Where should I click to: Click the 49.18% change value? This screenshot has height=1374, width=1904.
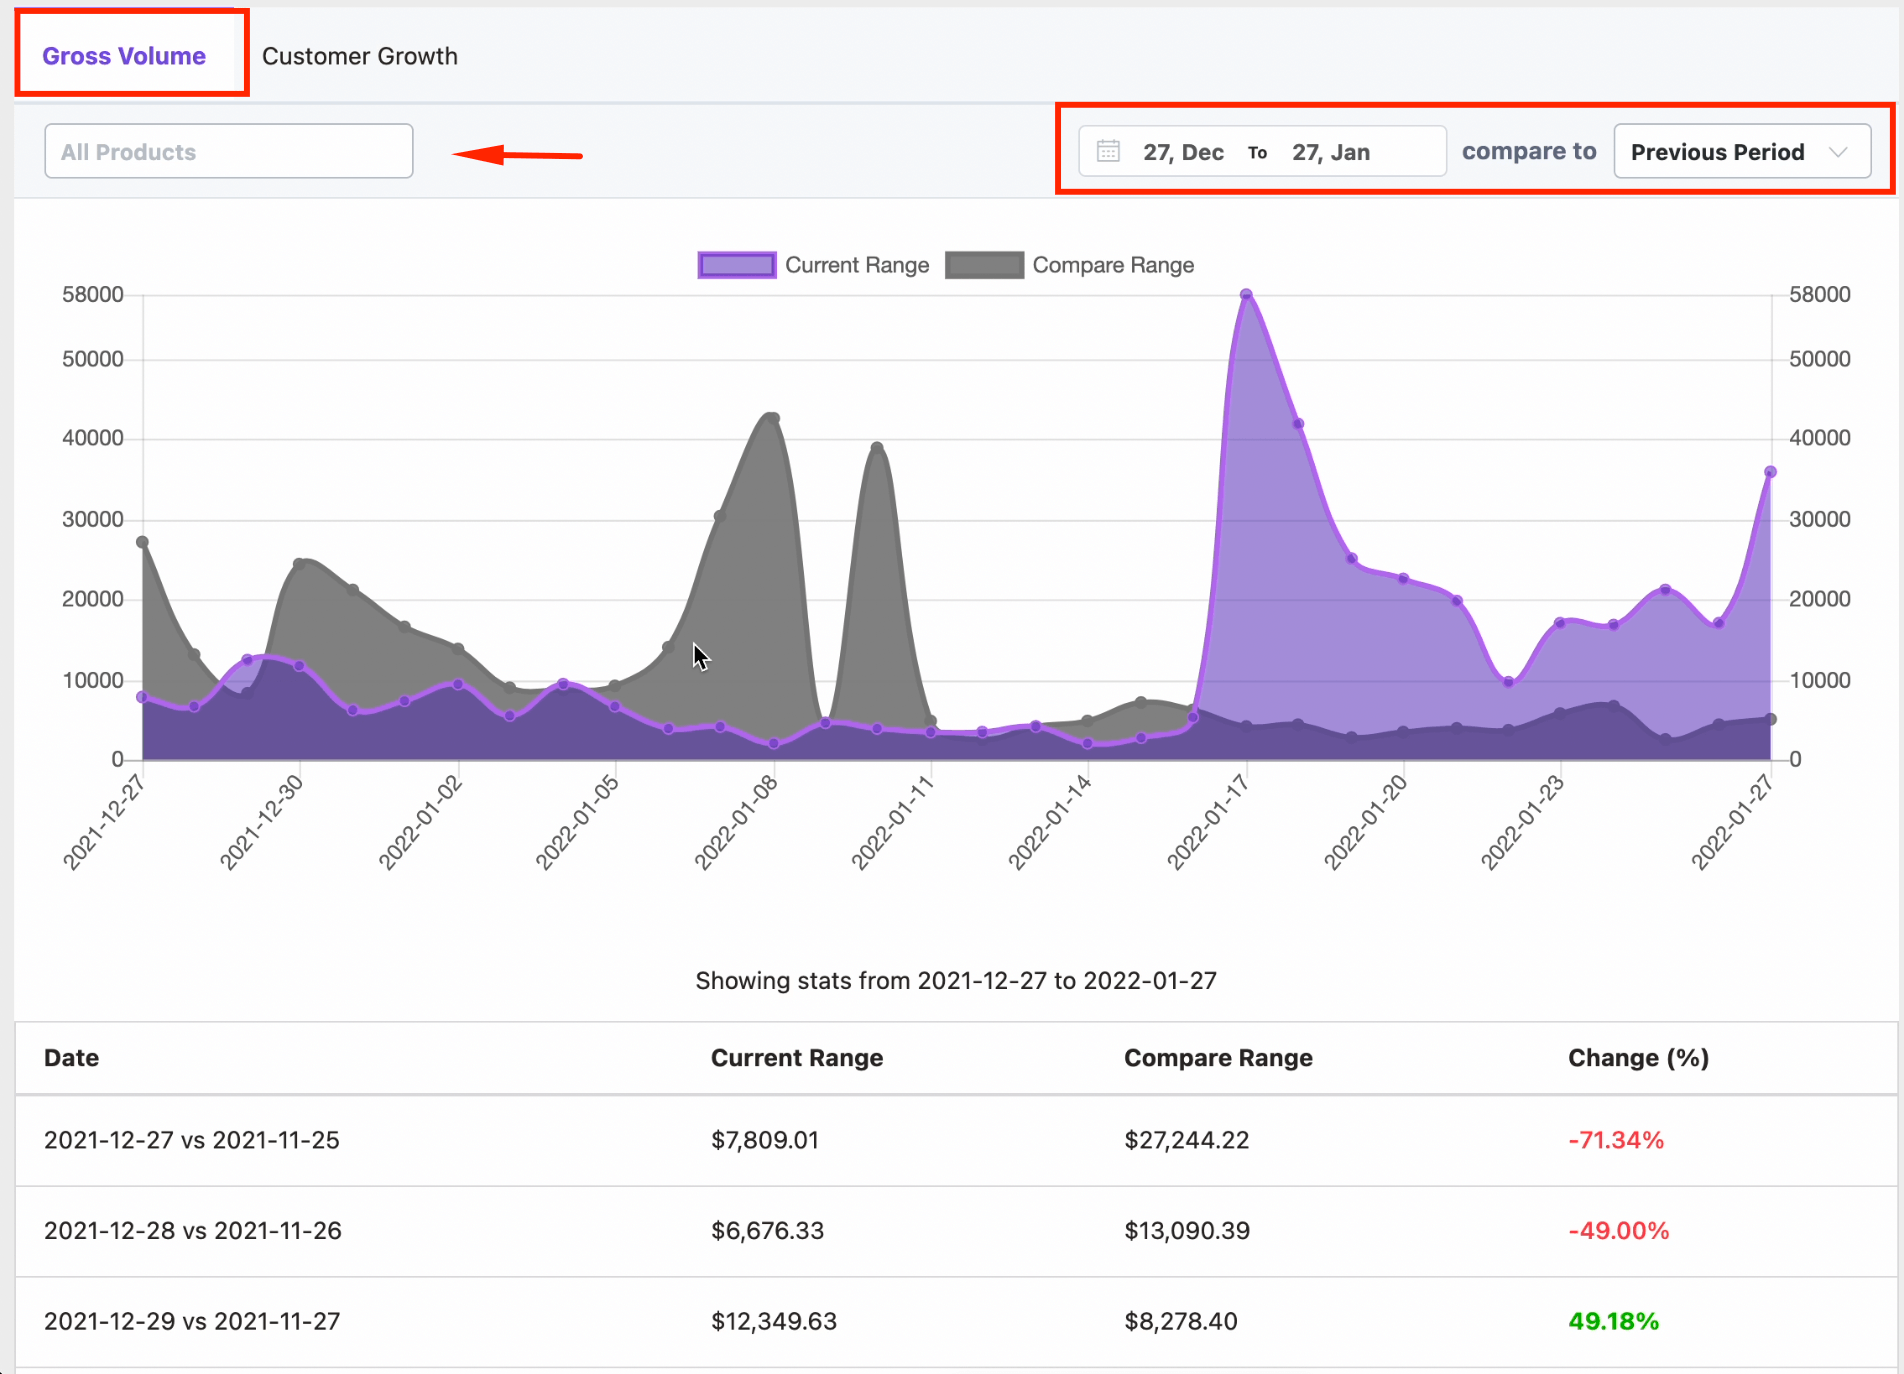pyautogui.click(x=1614, y=1321)
